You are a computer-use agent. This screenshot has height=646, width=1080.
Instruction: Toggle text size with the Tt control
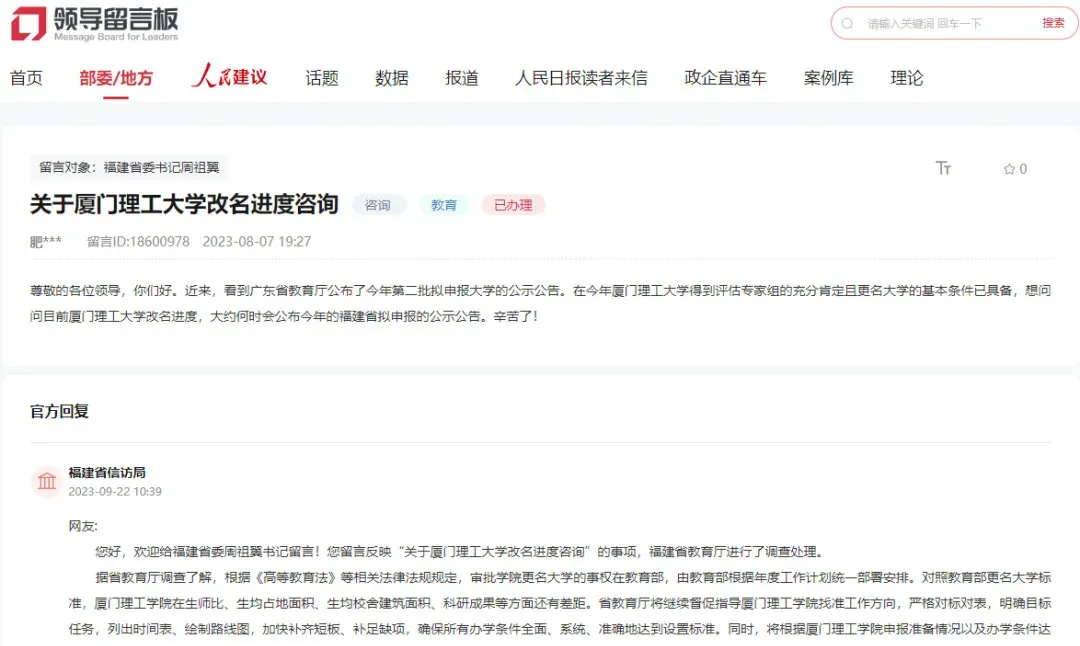click(943, 169)
